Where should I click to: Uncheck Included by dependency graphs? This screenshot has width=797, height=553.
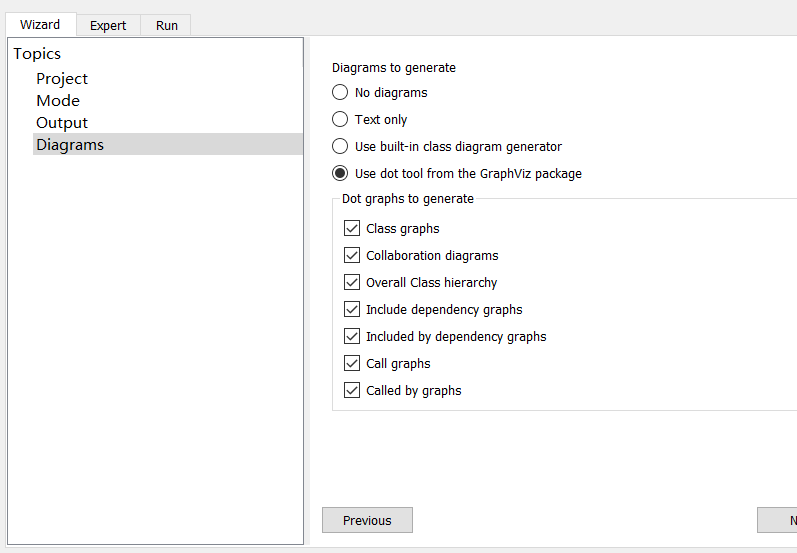352,337
